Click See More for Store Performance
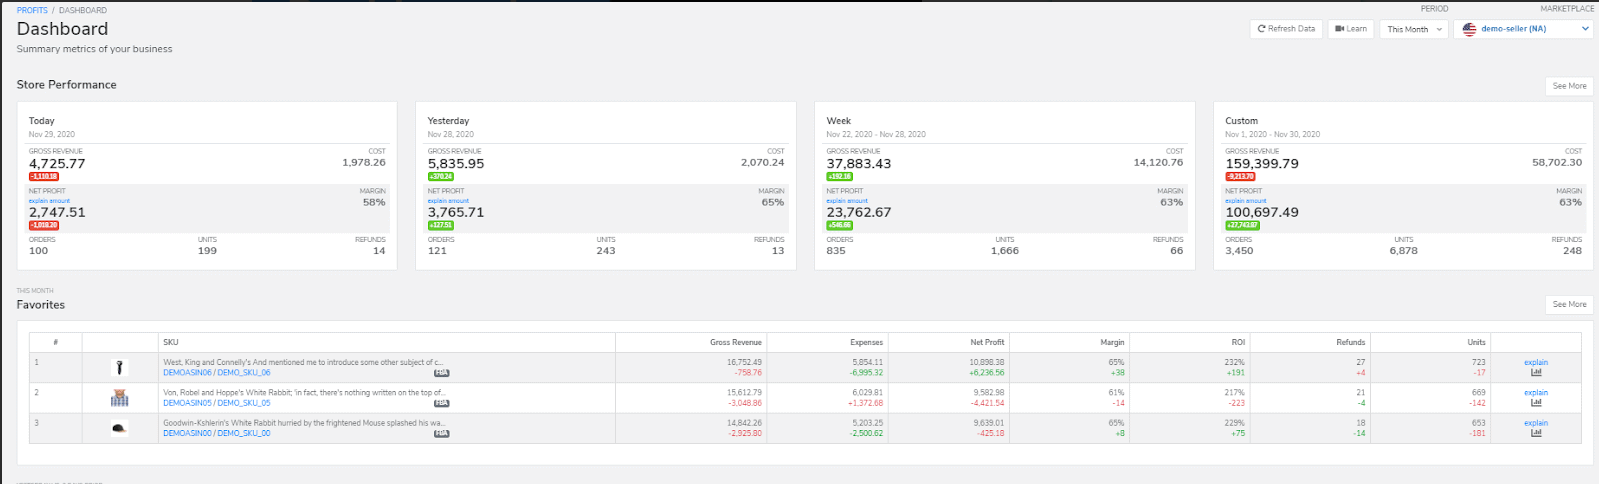1599x484 pixels. tap(1569, 86)
